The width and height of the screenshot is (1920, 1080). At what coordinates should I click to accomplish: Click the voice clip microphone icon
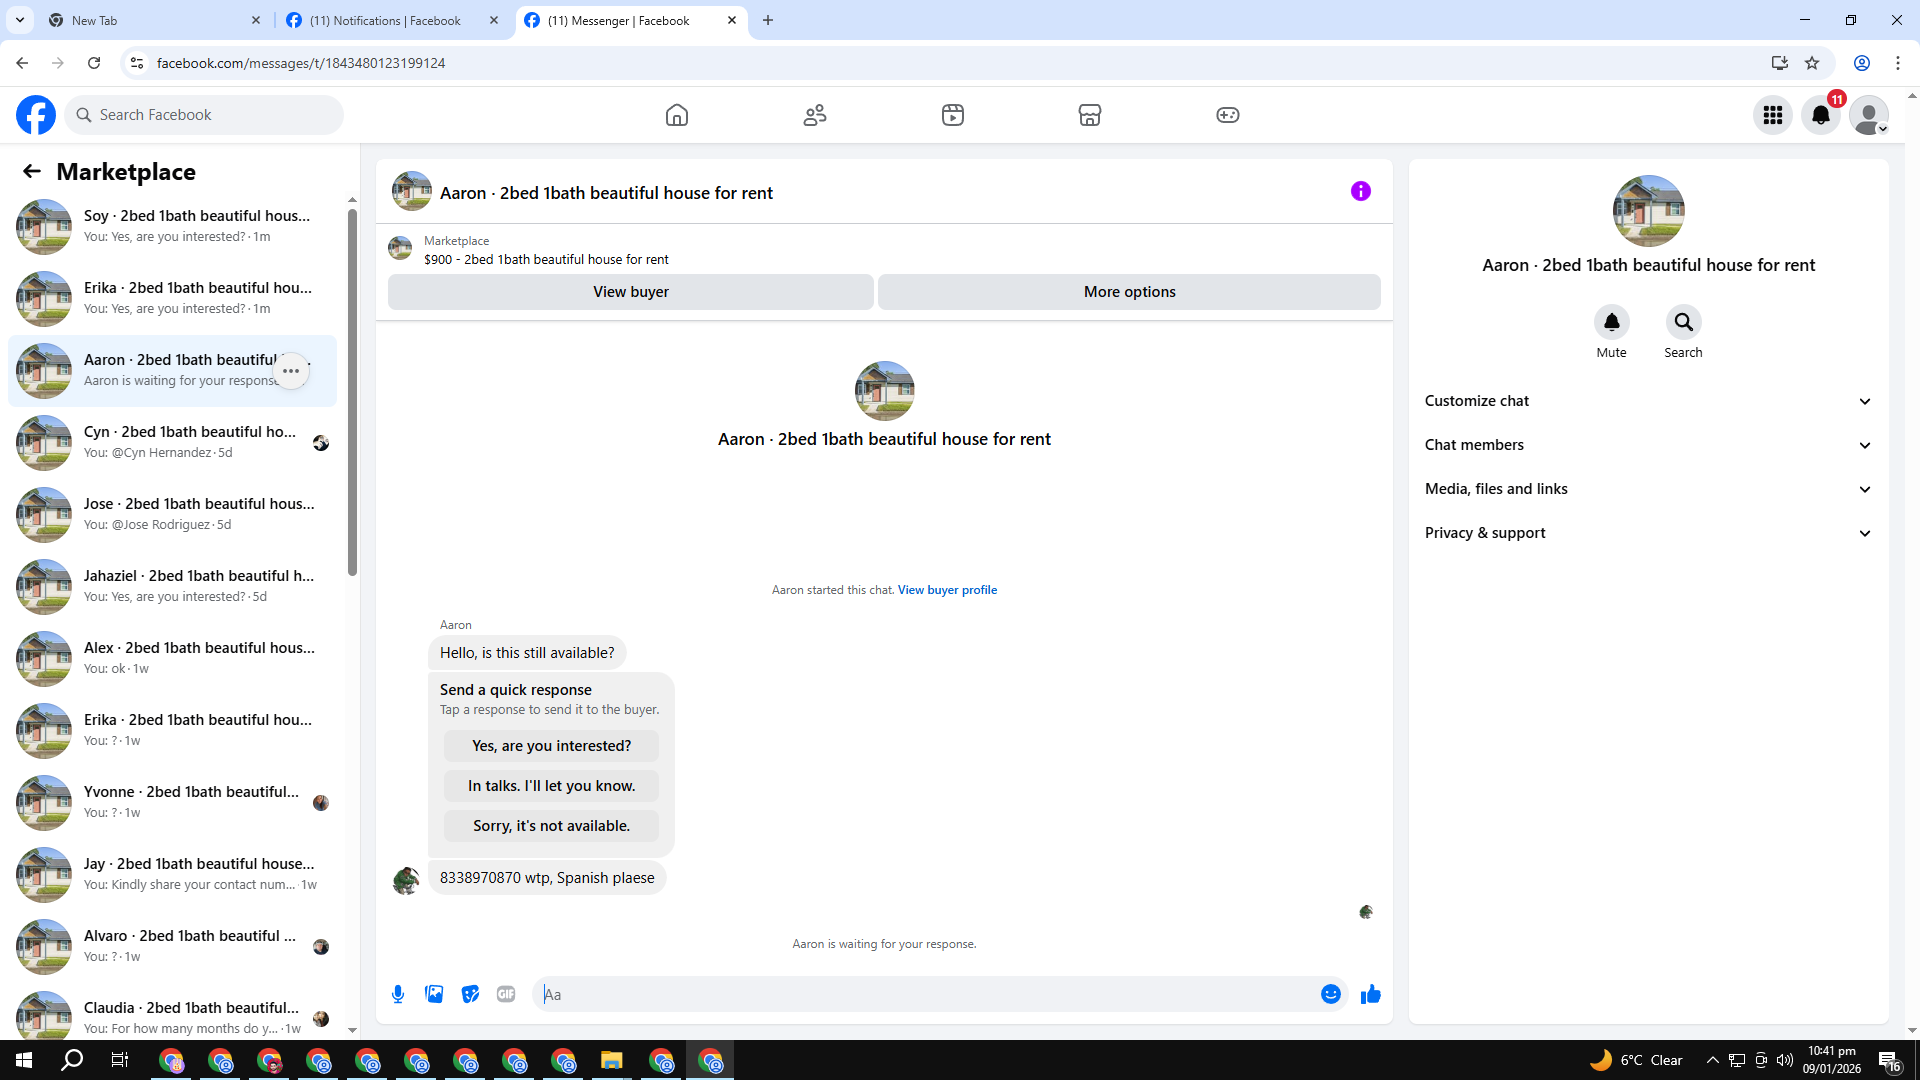point(398,994)
